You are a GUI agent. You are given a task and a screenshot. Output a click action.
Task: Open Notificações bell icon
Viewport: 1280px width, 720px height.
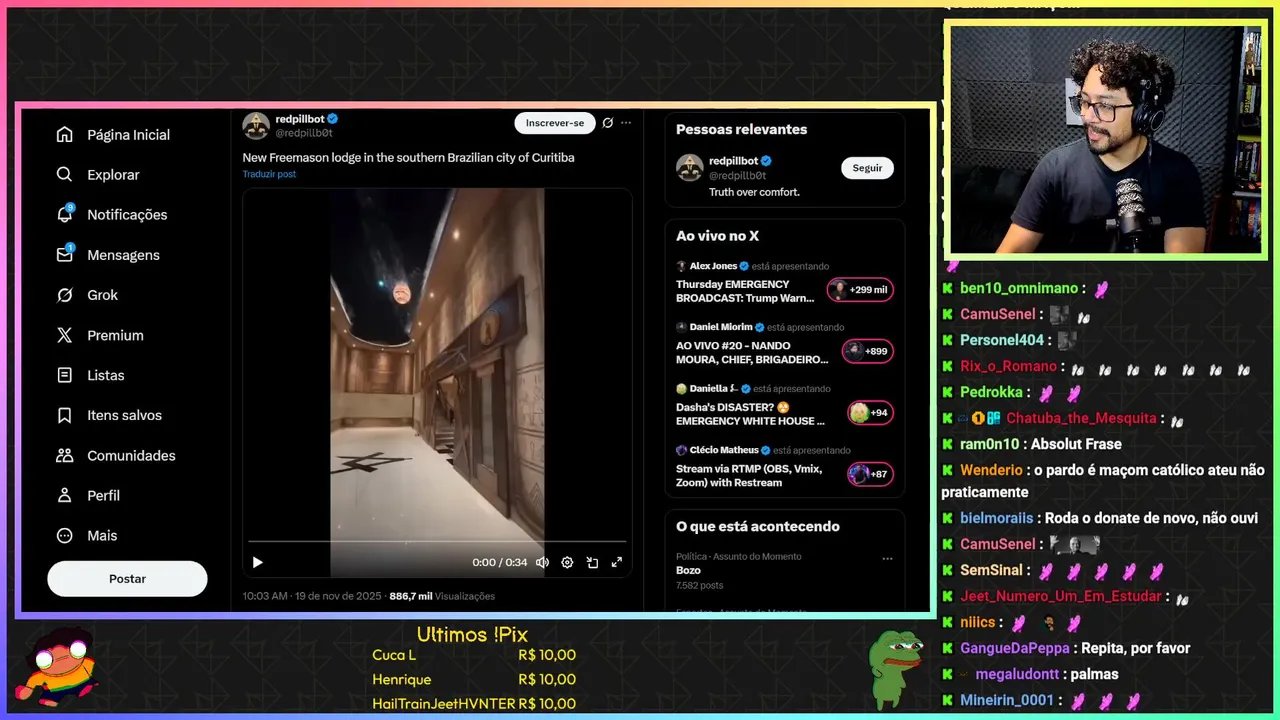point(65,214)
